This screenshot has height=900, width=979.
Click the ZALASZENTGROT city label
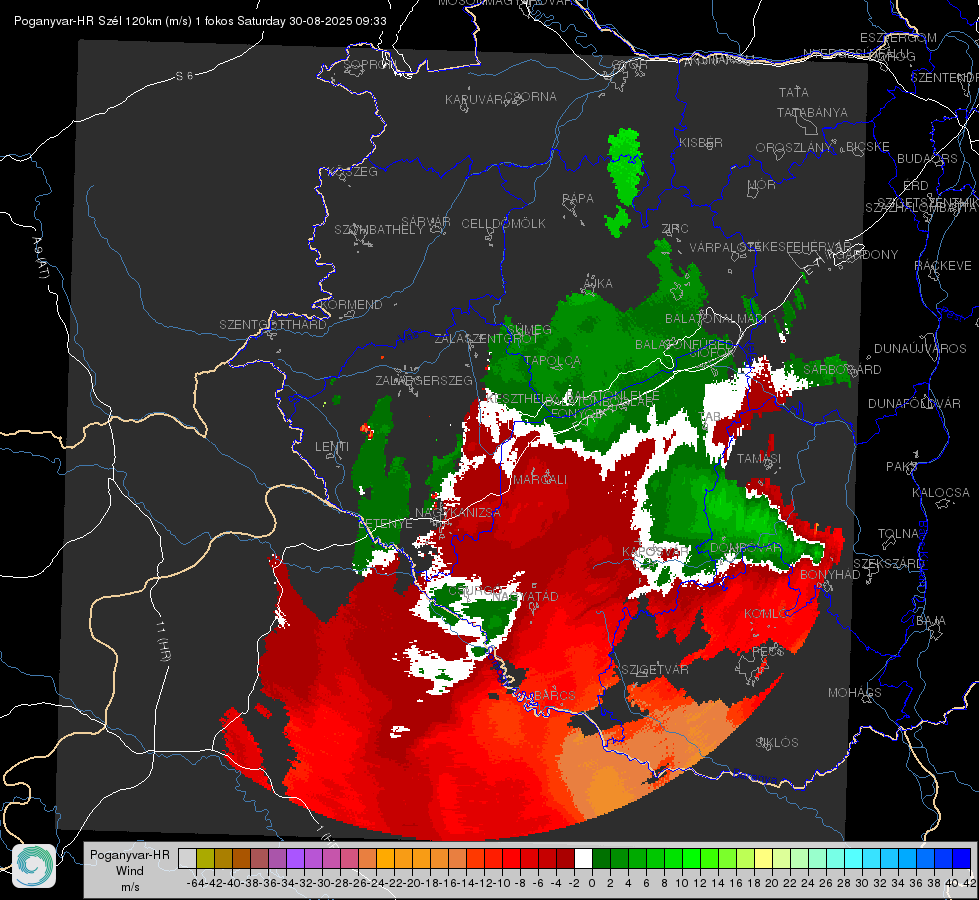pos(486,339)
